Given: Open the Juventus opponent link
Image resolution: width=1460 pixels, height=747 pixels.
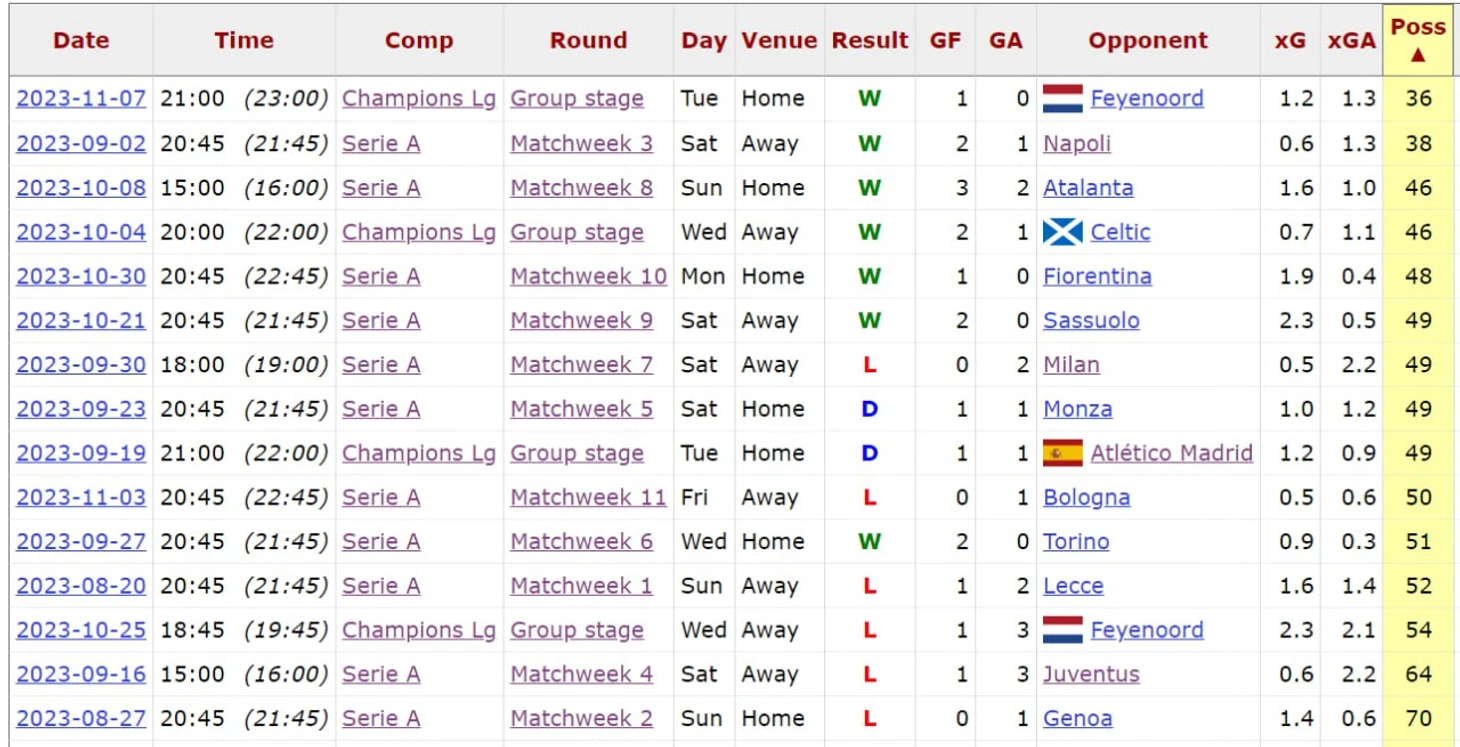Looking at the screenshot, I should pyautogui.click(x=1091, y=674).
